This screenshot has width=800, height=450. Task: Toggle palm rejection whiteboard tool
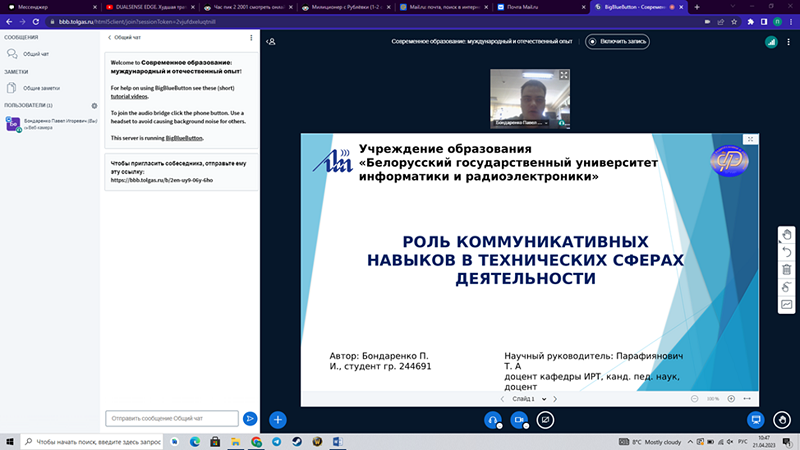pyautogui.click(x=787, y=287)
